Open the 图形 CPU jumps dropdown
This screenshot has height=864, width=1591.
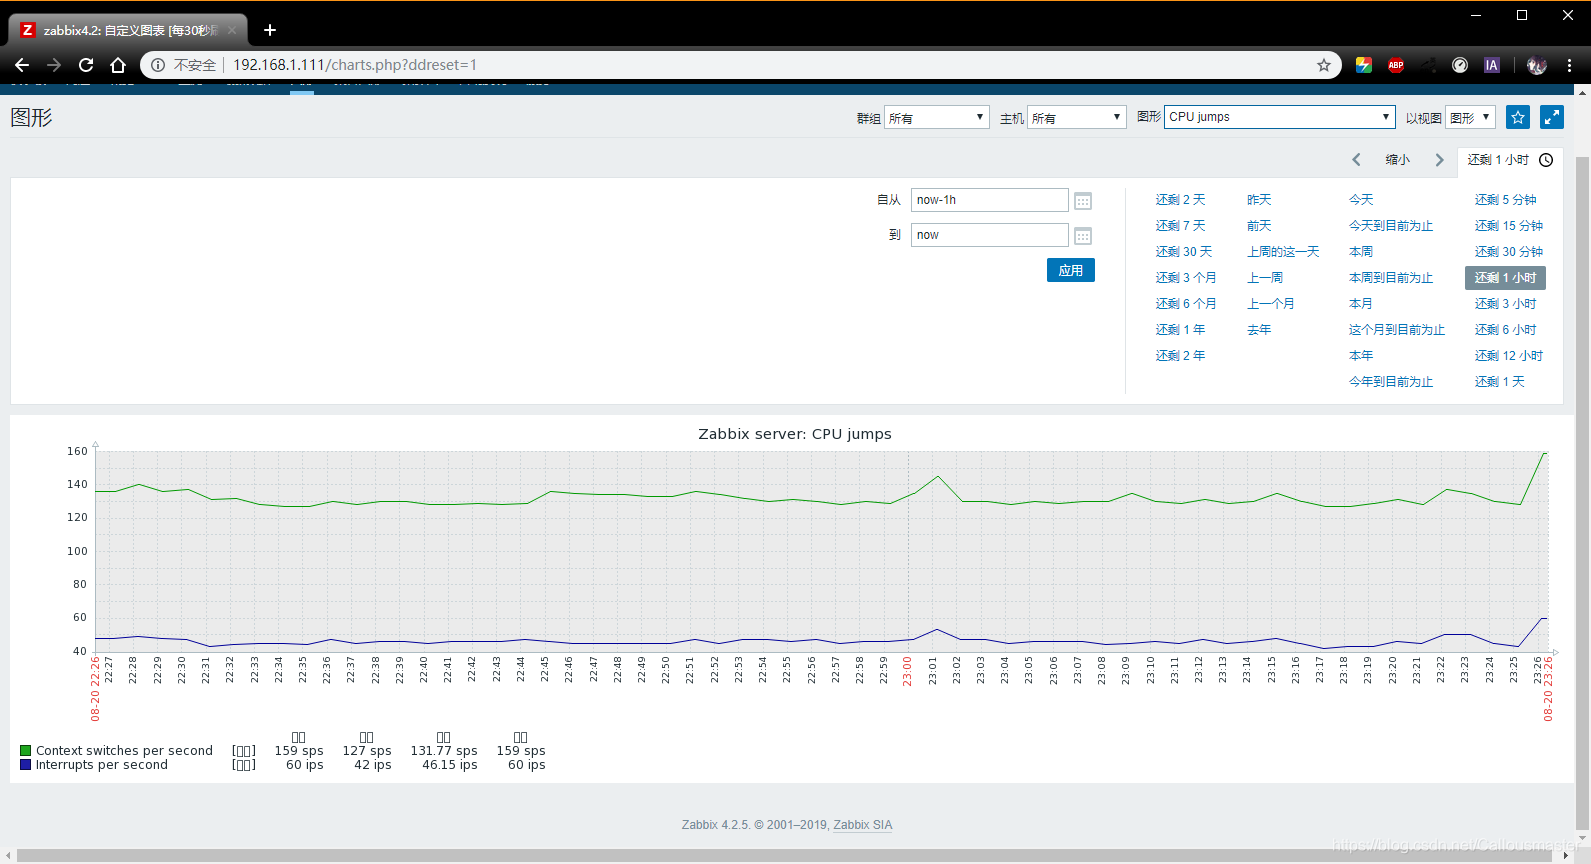[1280, 117]
